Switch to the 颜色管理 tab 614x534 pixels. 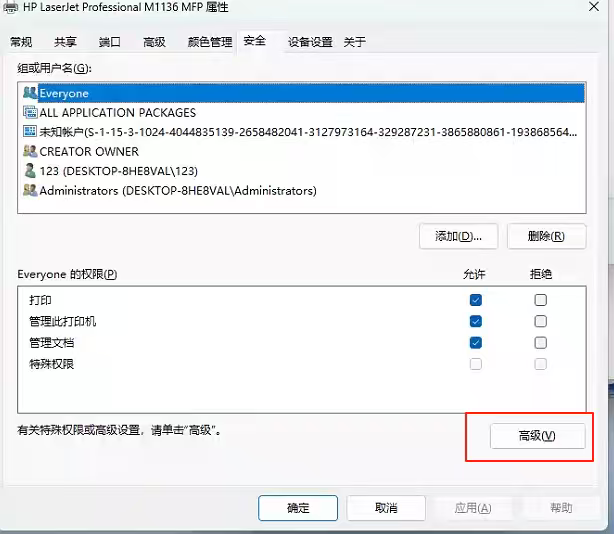coord(210,42)
